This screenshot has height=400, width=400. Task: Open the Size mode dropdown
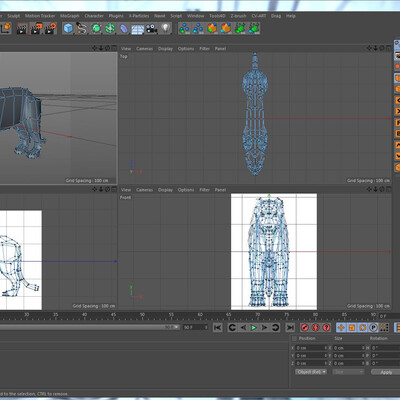coord(348,372)
